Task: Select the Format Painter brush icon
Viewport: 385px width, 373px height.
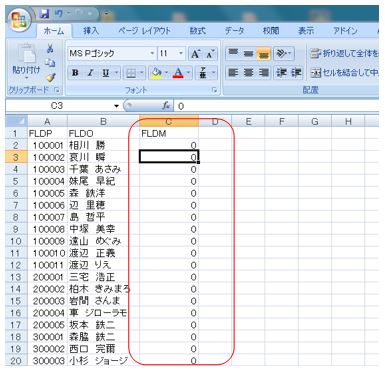Action: 50,77
